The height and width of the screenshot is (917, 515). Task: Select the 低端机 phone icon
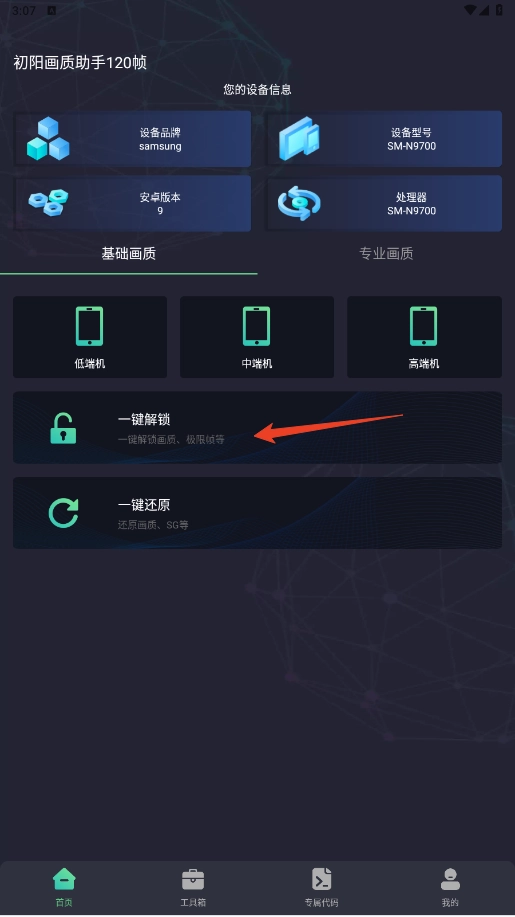click(89, 326)
